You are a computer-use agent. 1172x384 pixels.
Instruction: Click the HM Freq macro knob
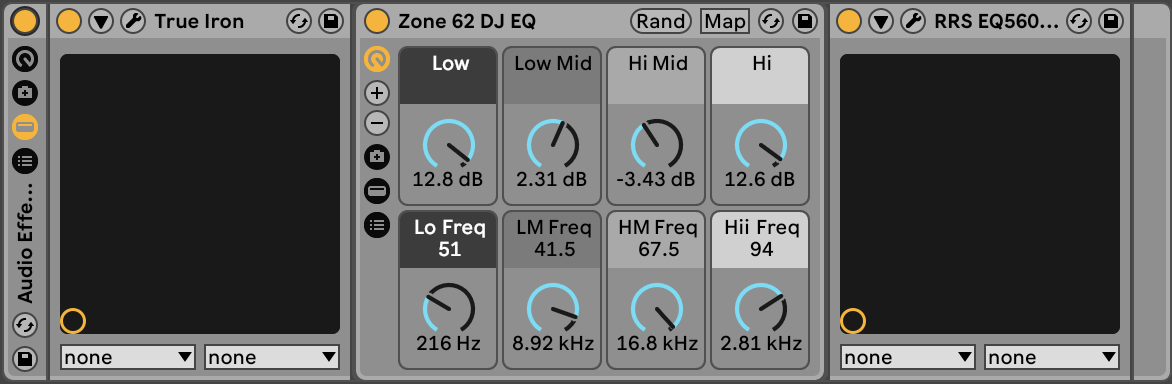pos(656,308)
